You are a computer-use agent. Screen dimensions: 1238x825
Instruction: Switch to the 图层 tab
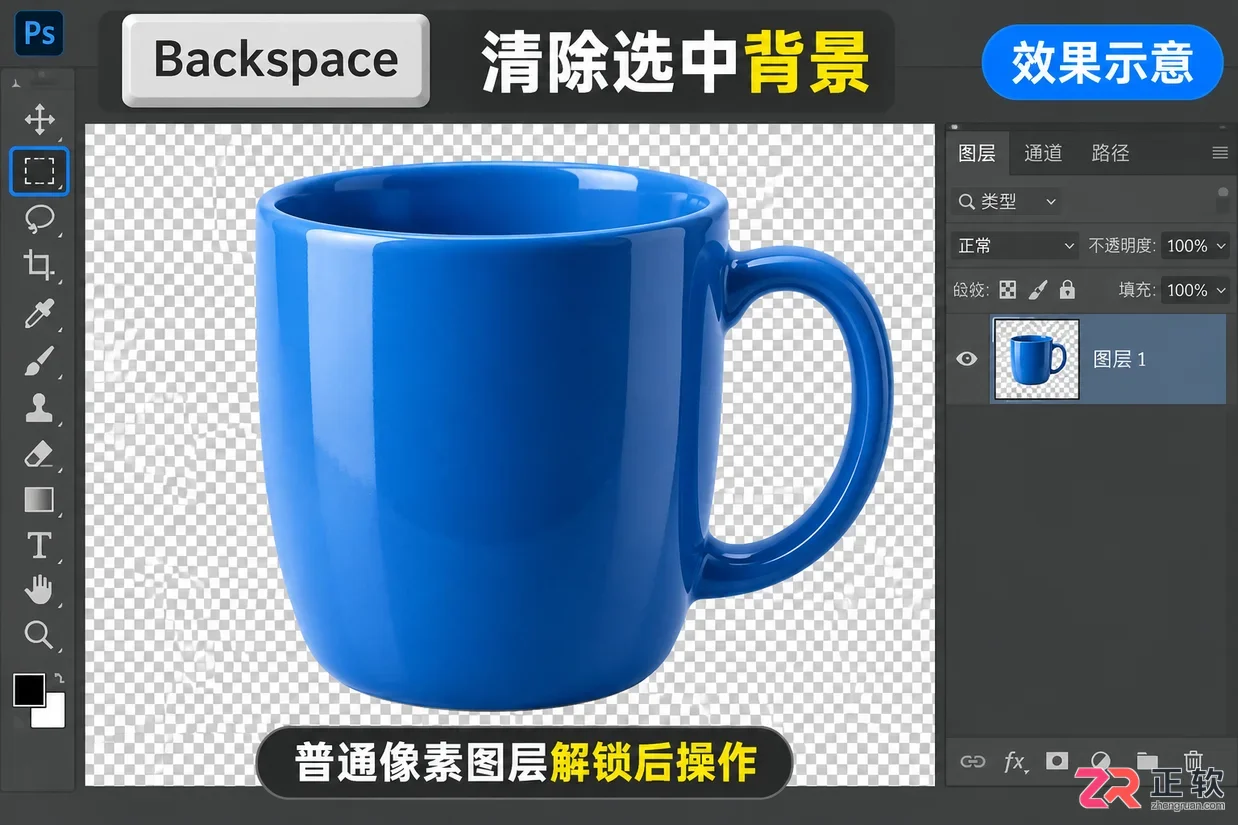[977, 153]
